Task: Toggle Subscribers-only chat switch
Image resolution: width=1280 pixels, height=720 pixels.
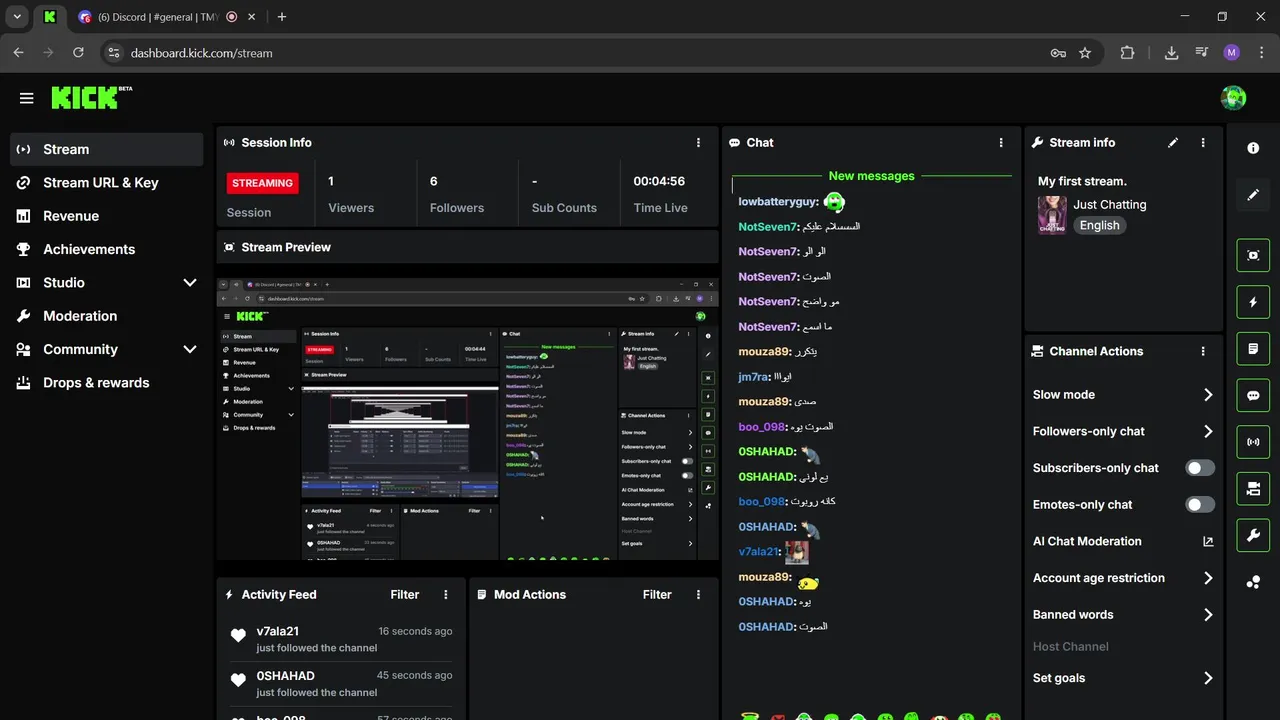Action: pyautogui.click(x=1200, y=468)
